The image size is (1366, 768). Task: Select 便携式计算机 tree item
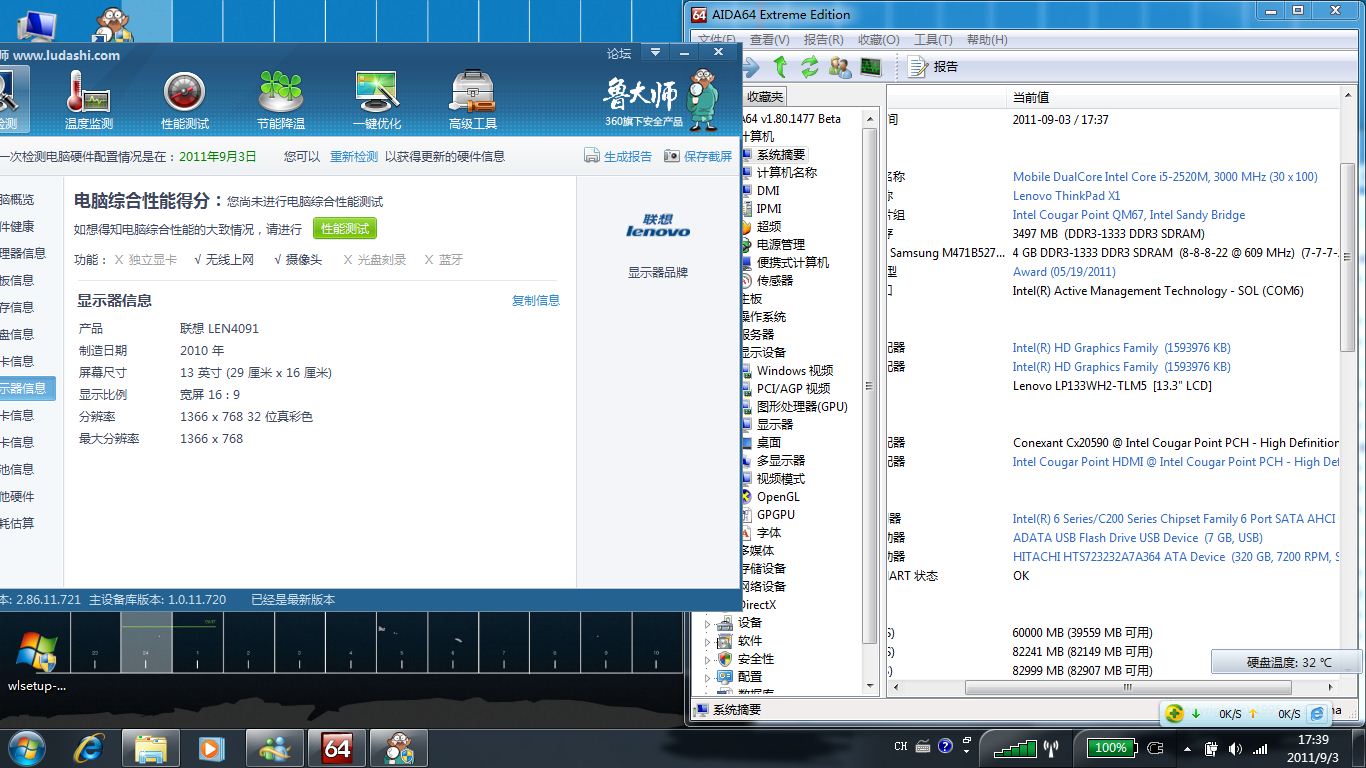pyautogui.click(x=792, y=263)
